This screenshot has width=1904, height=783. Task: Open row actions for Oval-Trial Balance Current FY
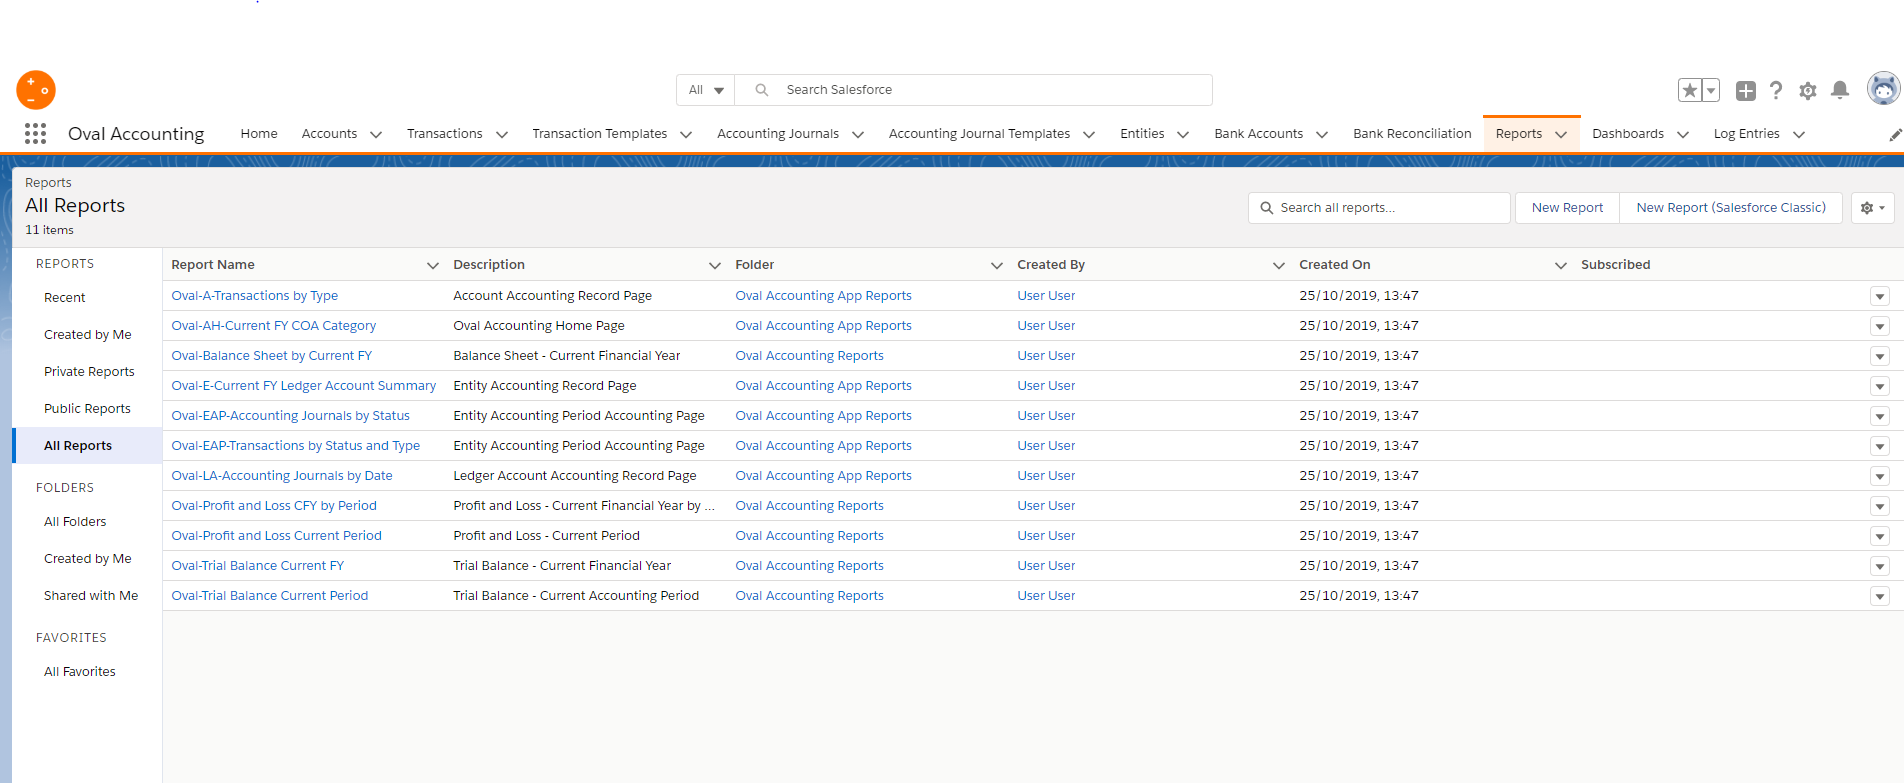(x=1879, y=566)
